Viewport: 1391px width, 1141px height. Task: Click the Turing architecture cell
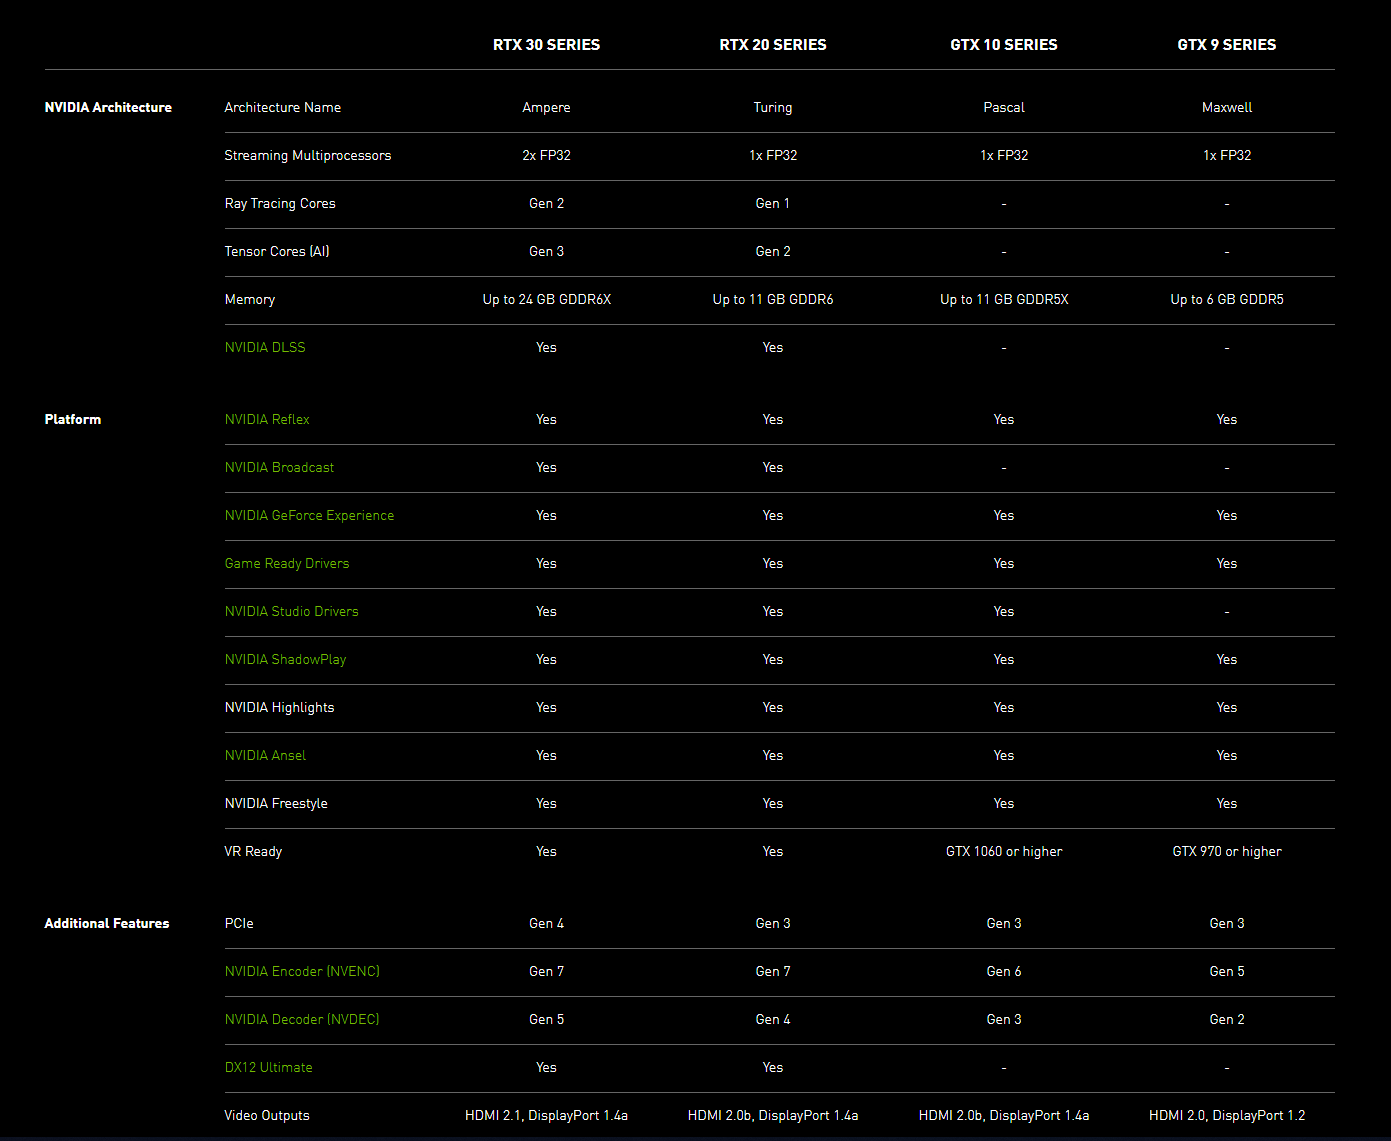point(773,107)
